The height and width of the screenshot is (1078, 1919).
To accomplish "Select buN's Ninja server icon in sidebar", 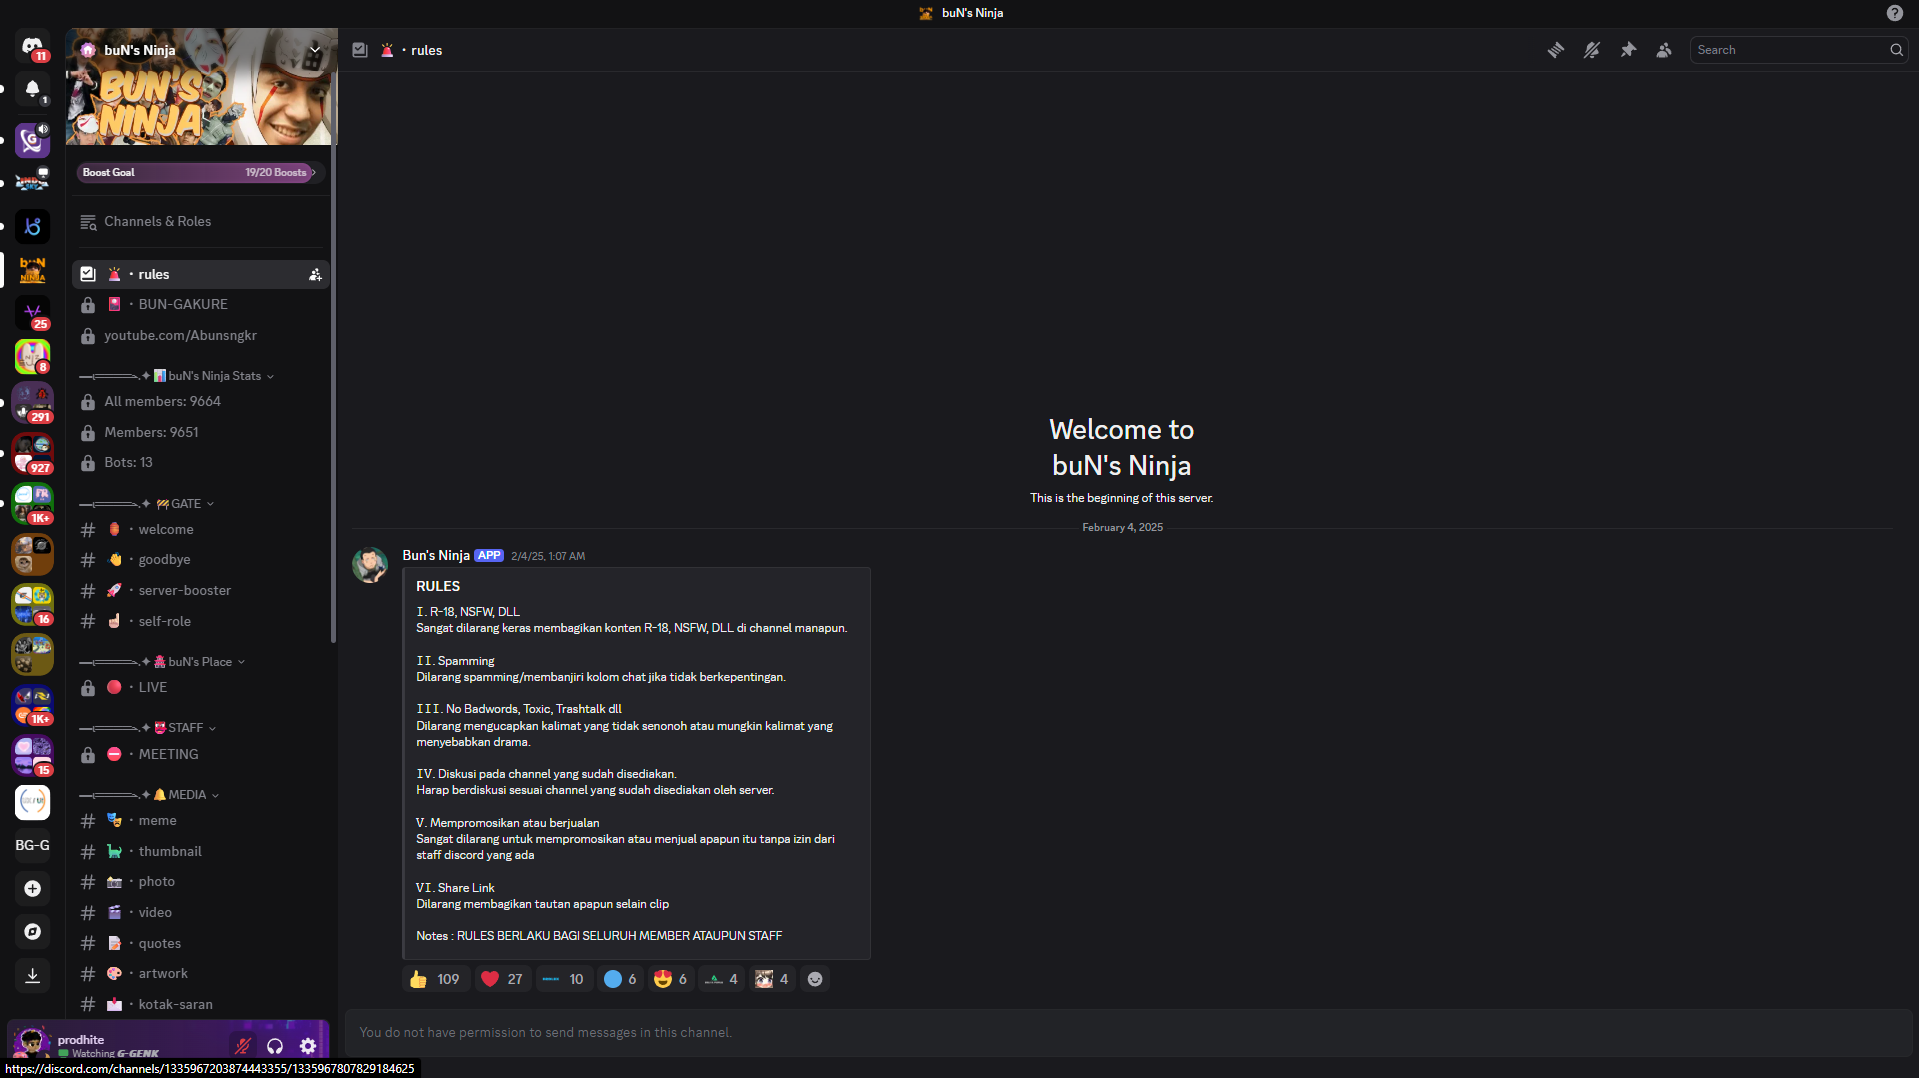I will point(32,270).
